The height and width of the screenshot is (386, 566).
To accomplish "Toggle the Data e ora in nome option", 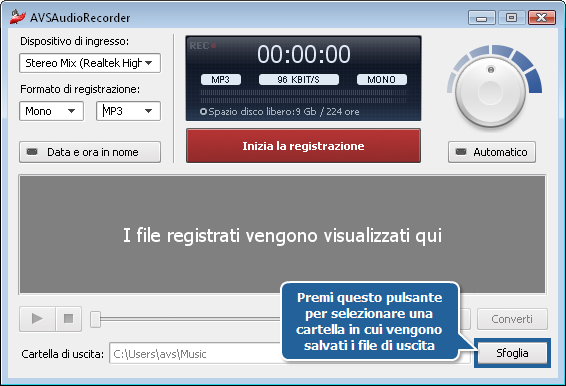I will [90, 152].
